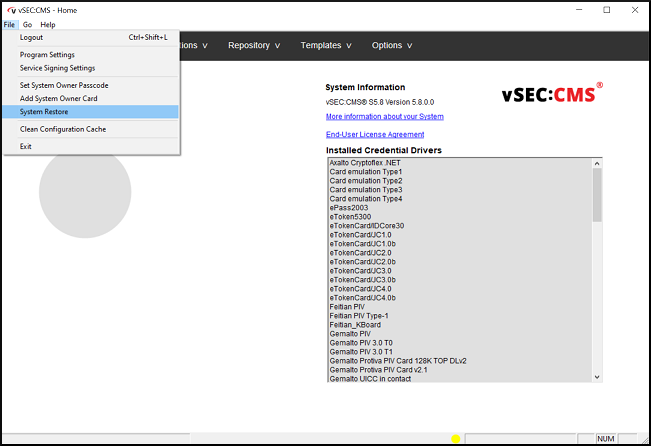The image size is (651, 446).
Task: Expand the Templates dropdown
Action: pos(326,46)
